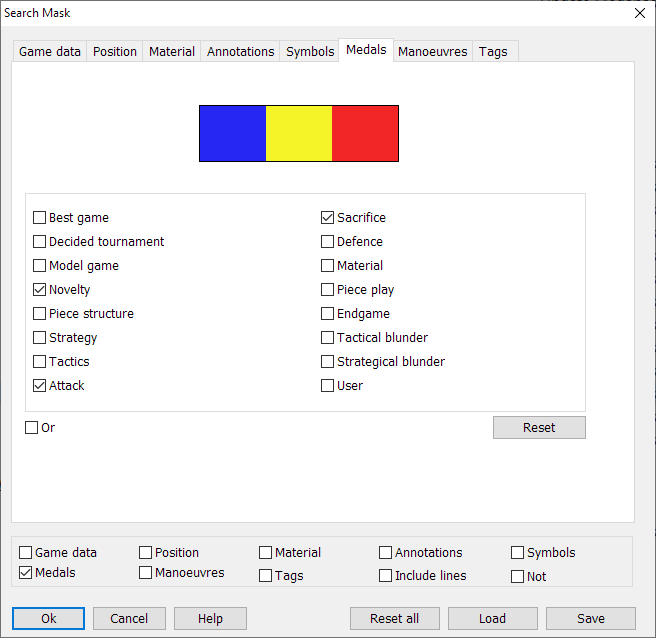This screenshot has width=656, height=638.
Task: Tick the Piece play checkbox
Action: 327,290
